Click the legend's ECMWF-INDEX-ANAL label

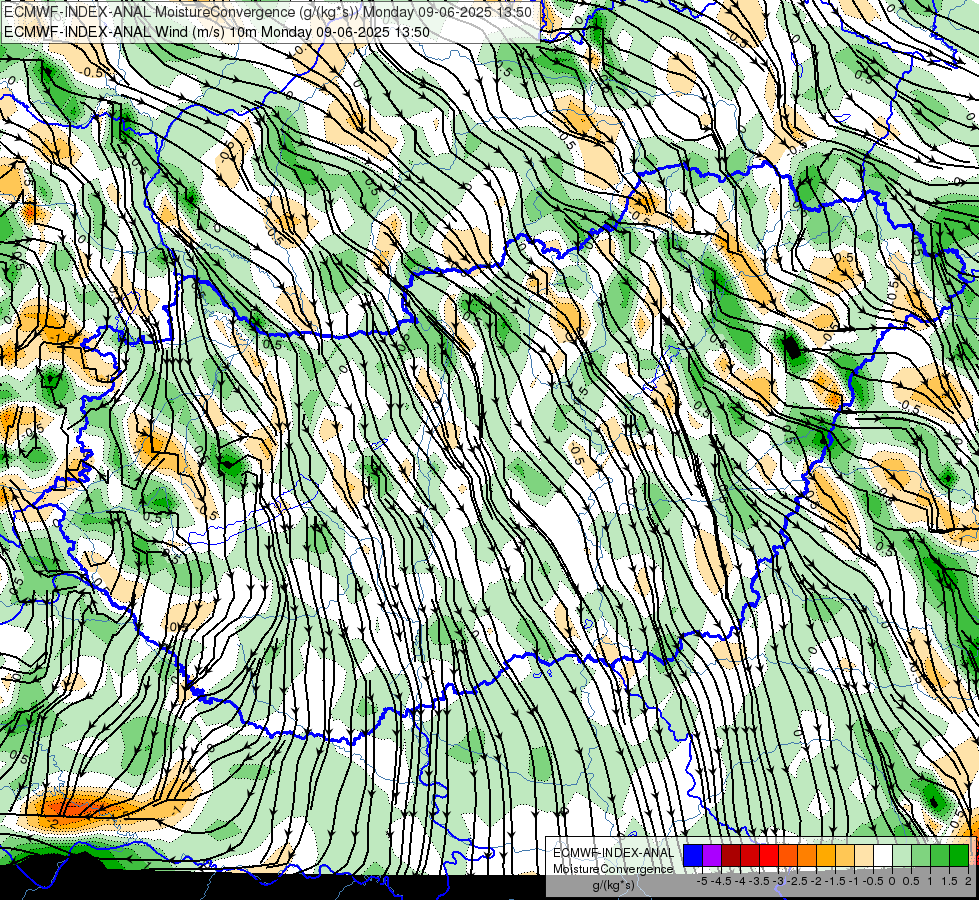pyautogui.click(x=613, y=853)
